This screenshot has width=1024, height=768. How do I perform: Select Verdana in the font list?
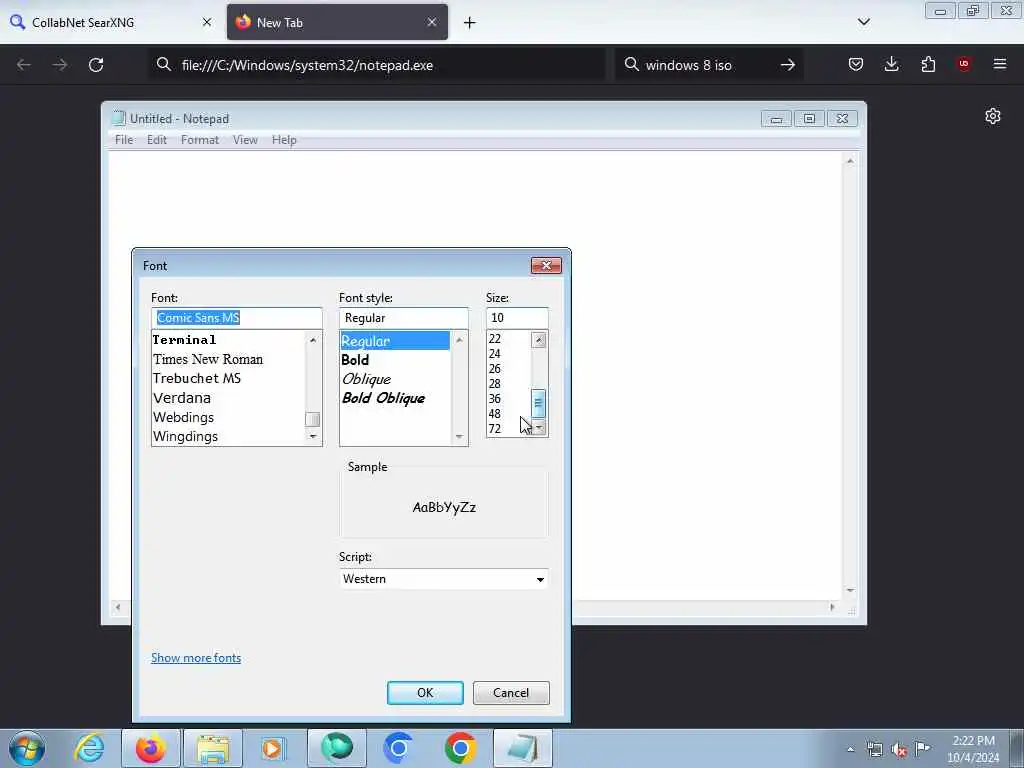tap(228, 398)
